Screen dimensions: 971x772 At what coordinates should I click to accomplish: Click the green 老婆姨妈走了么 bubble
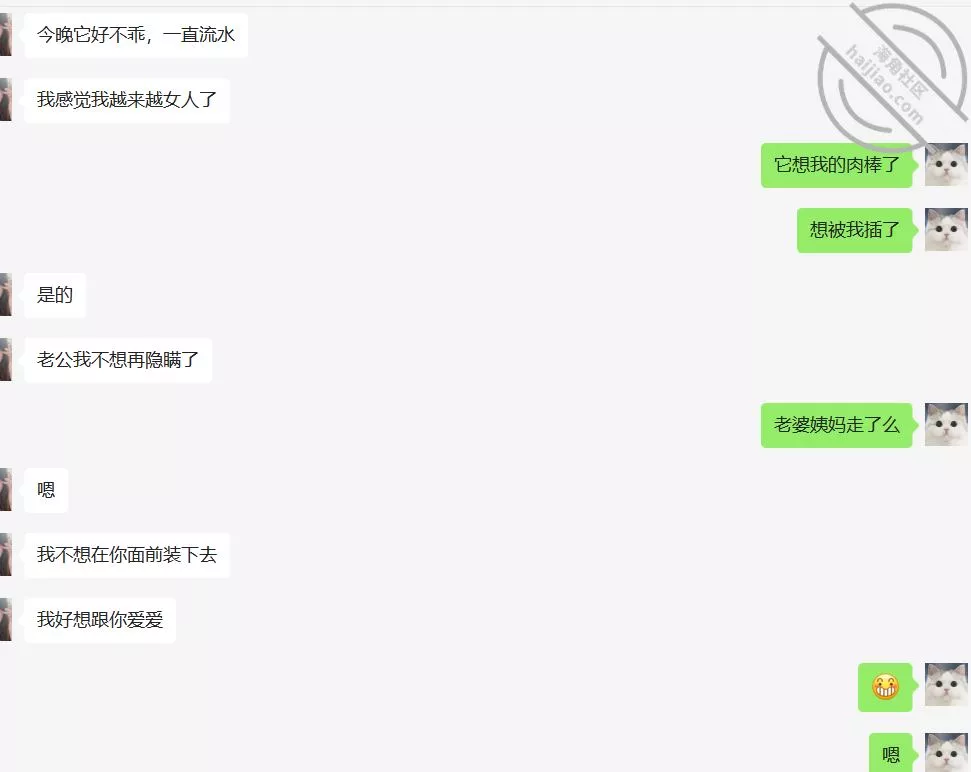tap(837, 425)
